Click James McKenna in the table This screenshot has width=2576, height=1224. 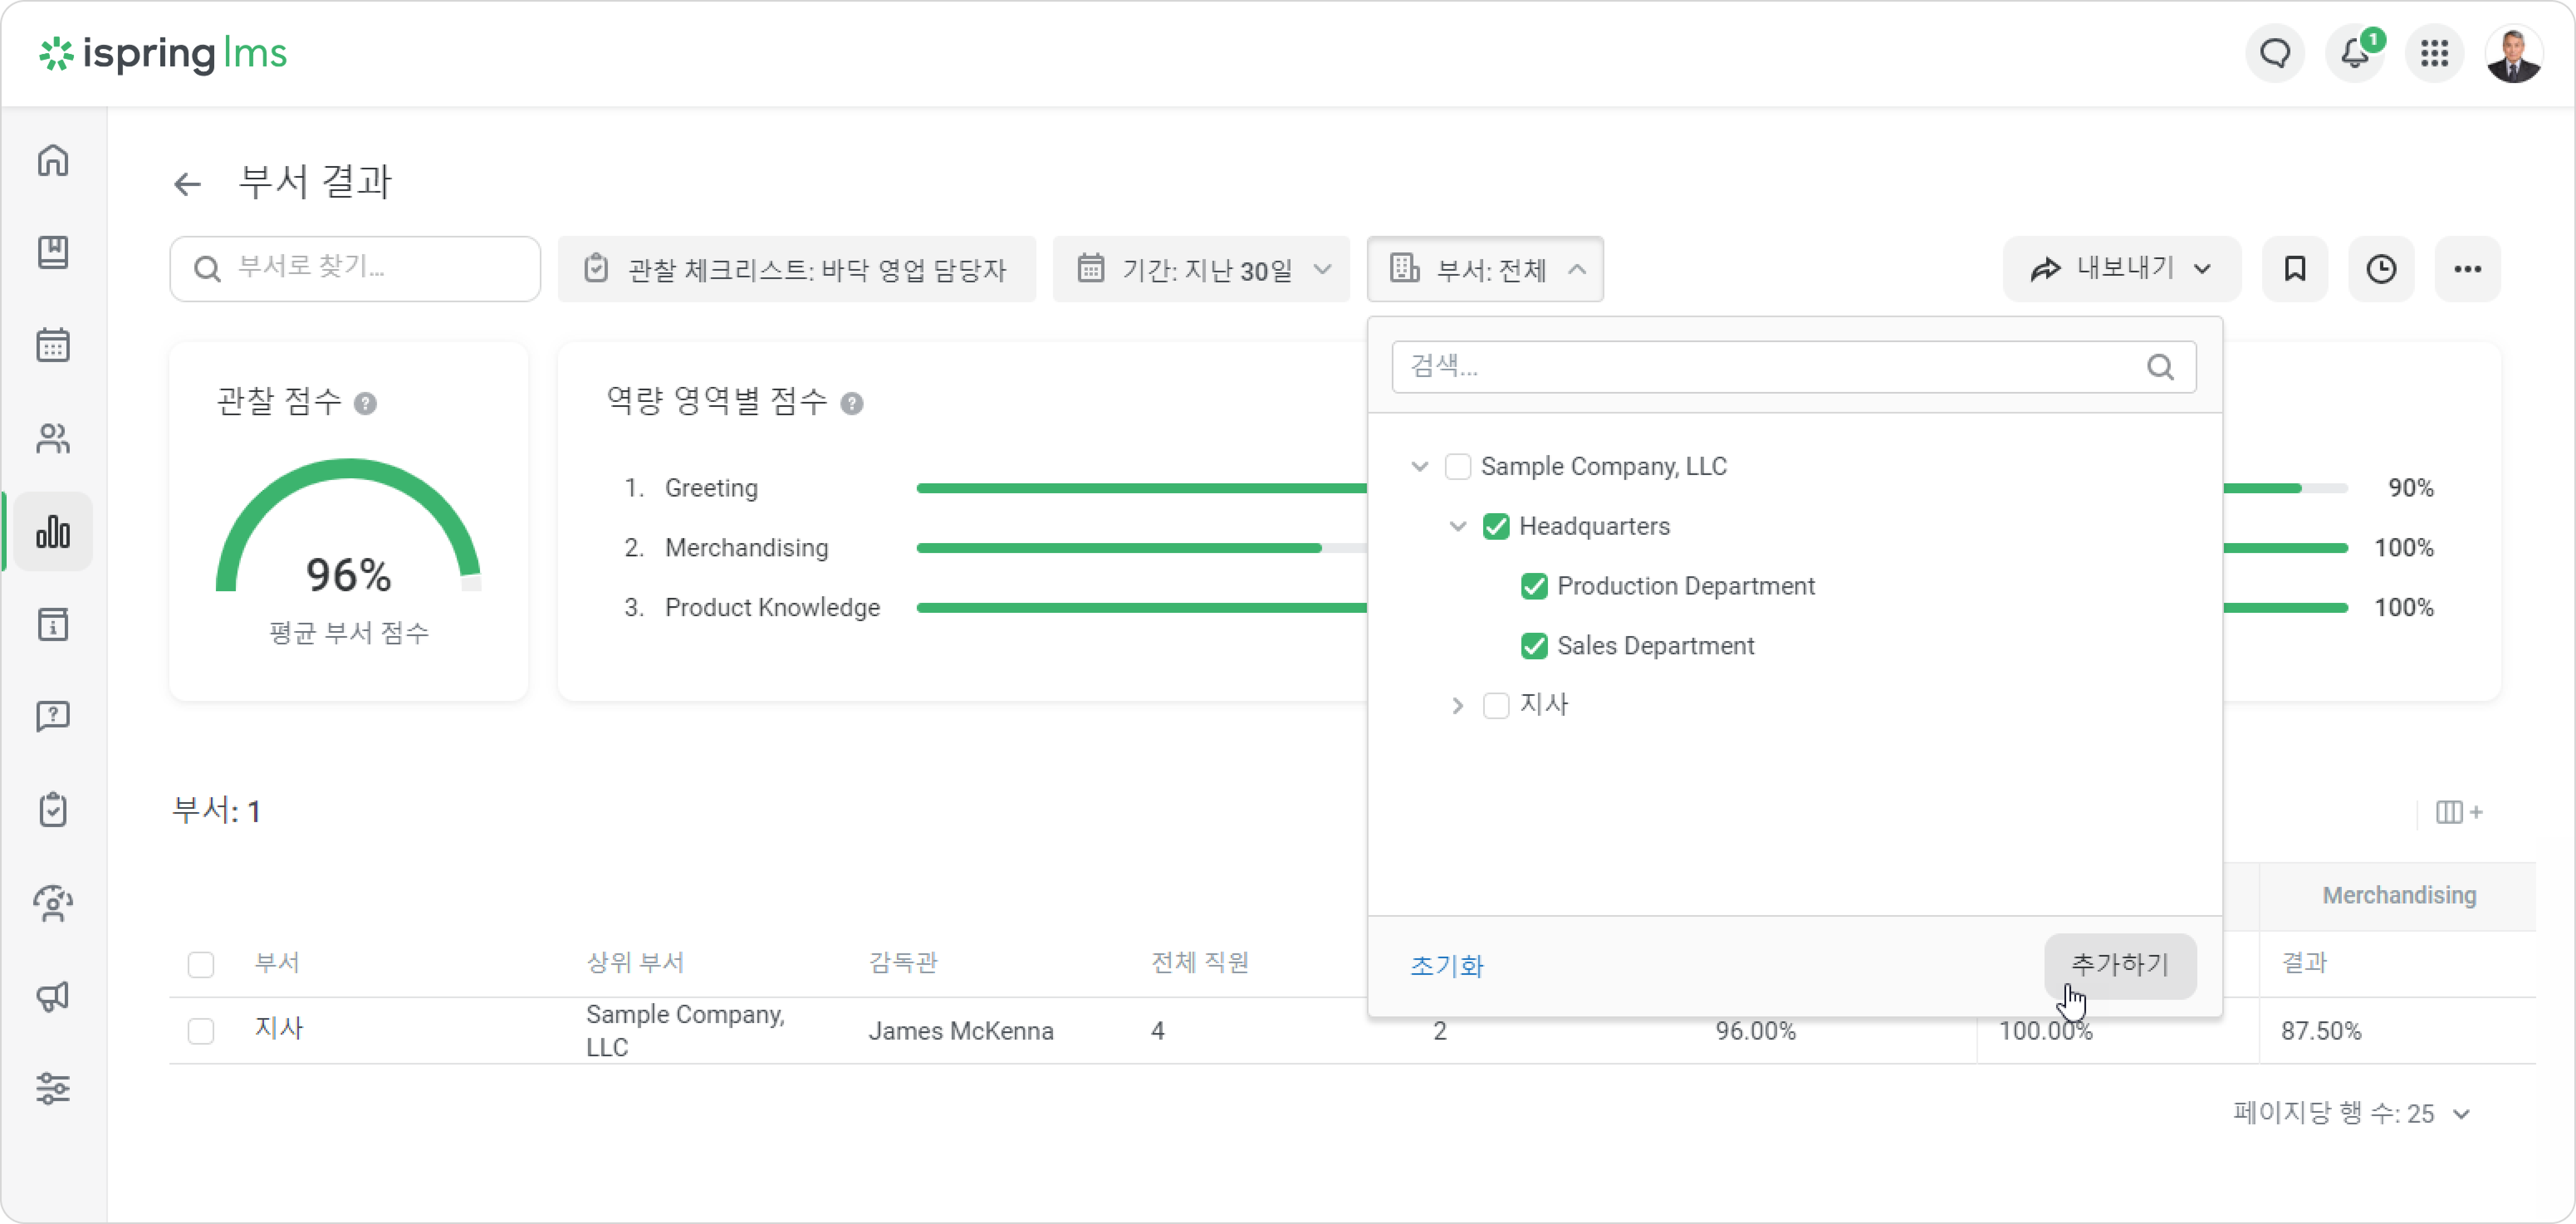point(960,1031)
